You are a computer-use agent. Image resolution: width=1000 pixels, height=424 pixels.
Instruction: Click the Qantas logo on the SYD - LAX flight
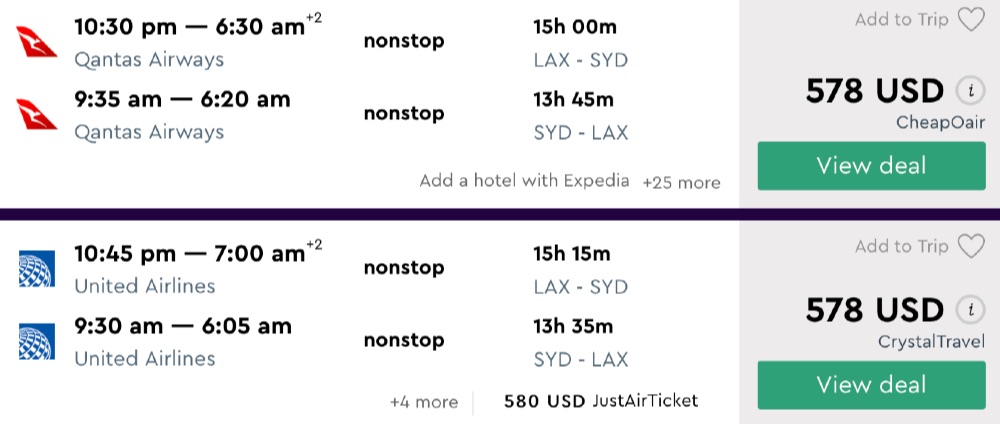click(x=37, y=115)
